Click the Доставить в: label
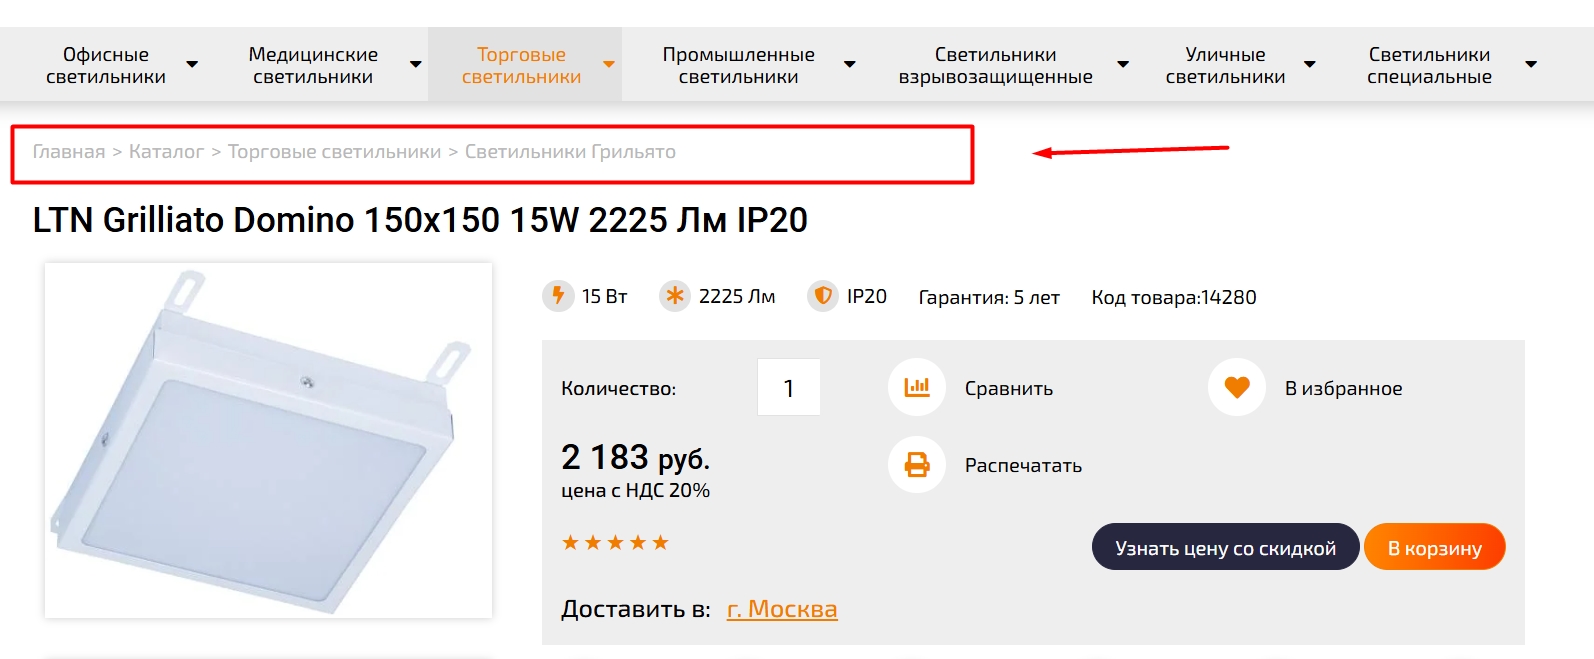Image resolution: width=1594 pixels, height=659 pixels. click(636, 609)
